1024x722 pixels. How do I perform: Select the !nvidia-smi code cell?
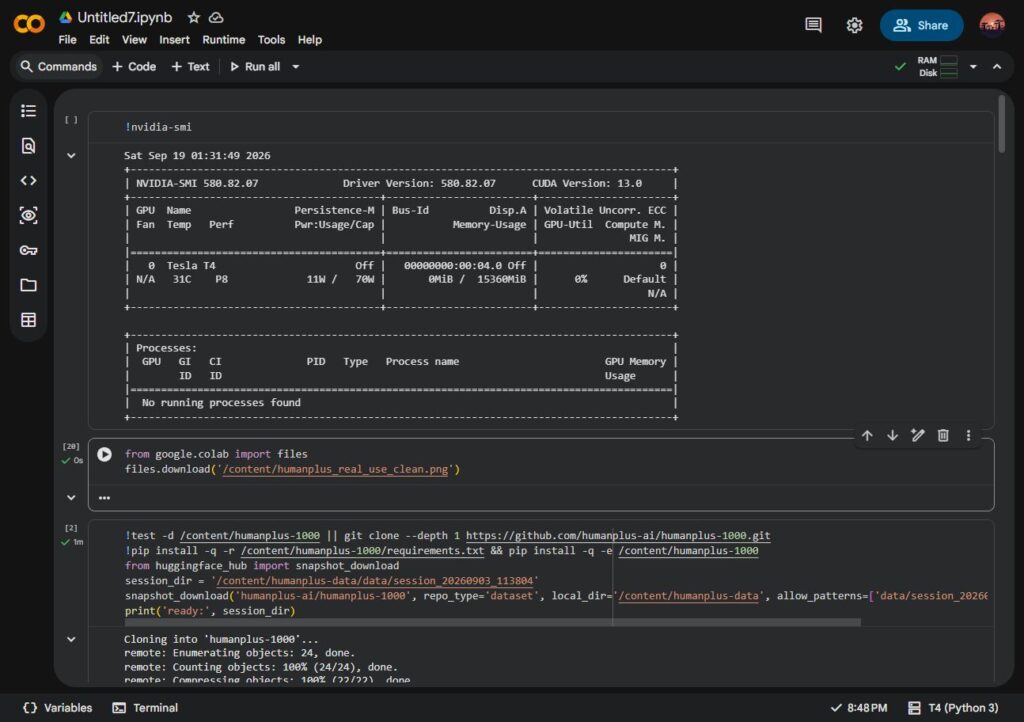541,127
